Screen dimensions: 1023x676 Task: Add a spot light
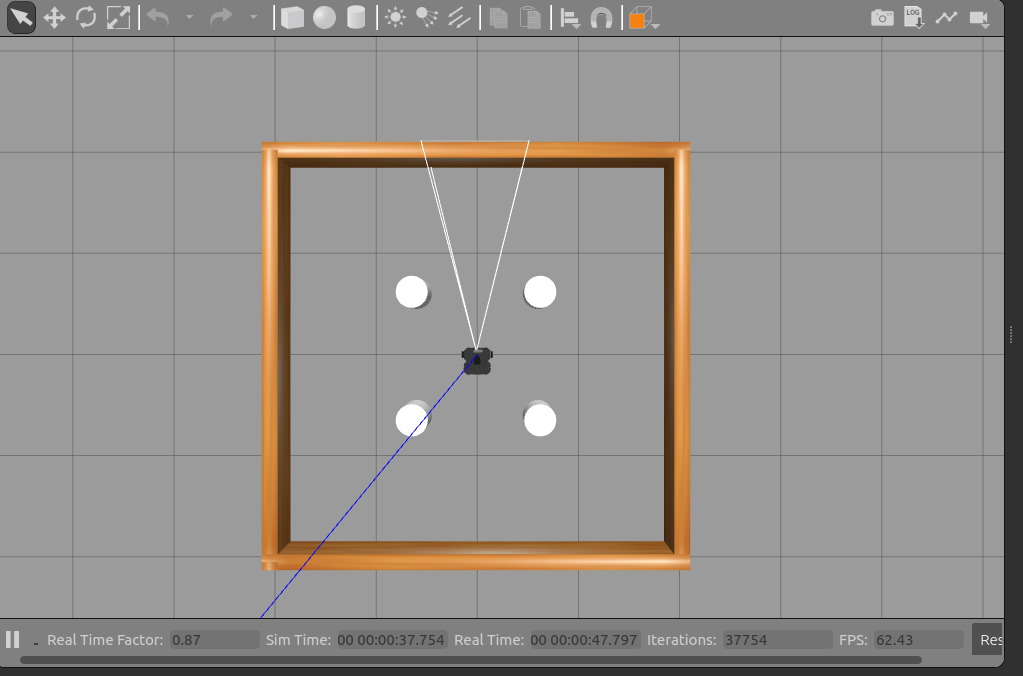[x=427, y=18]
